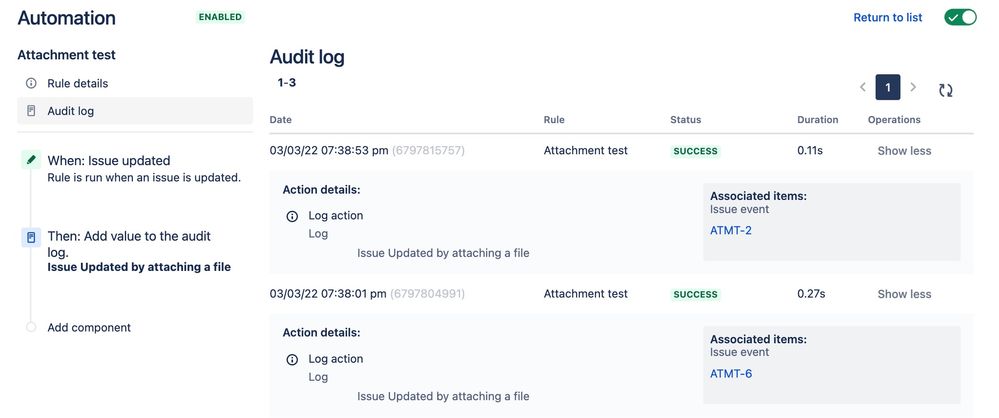Click info icon beside first Log action
999x418 pixels.
(292, 216)
